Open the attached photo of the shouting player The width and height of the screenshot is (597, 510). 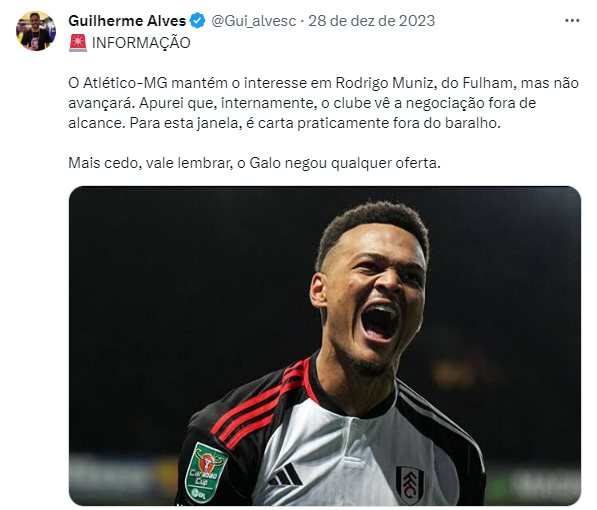tap(325, 346)
